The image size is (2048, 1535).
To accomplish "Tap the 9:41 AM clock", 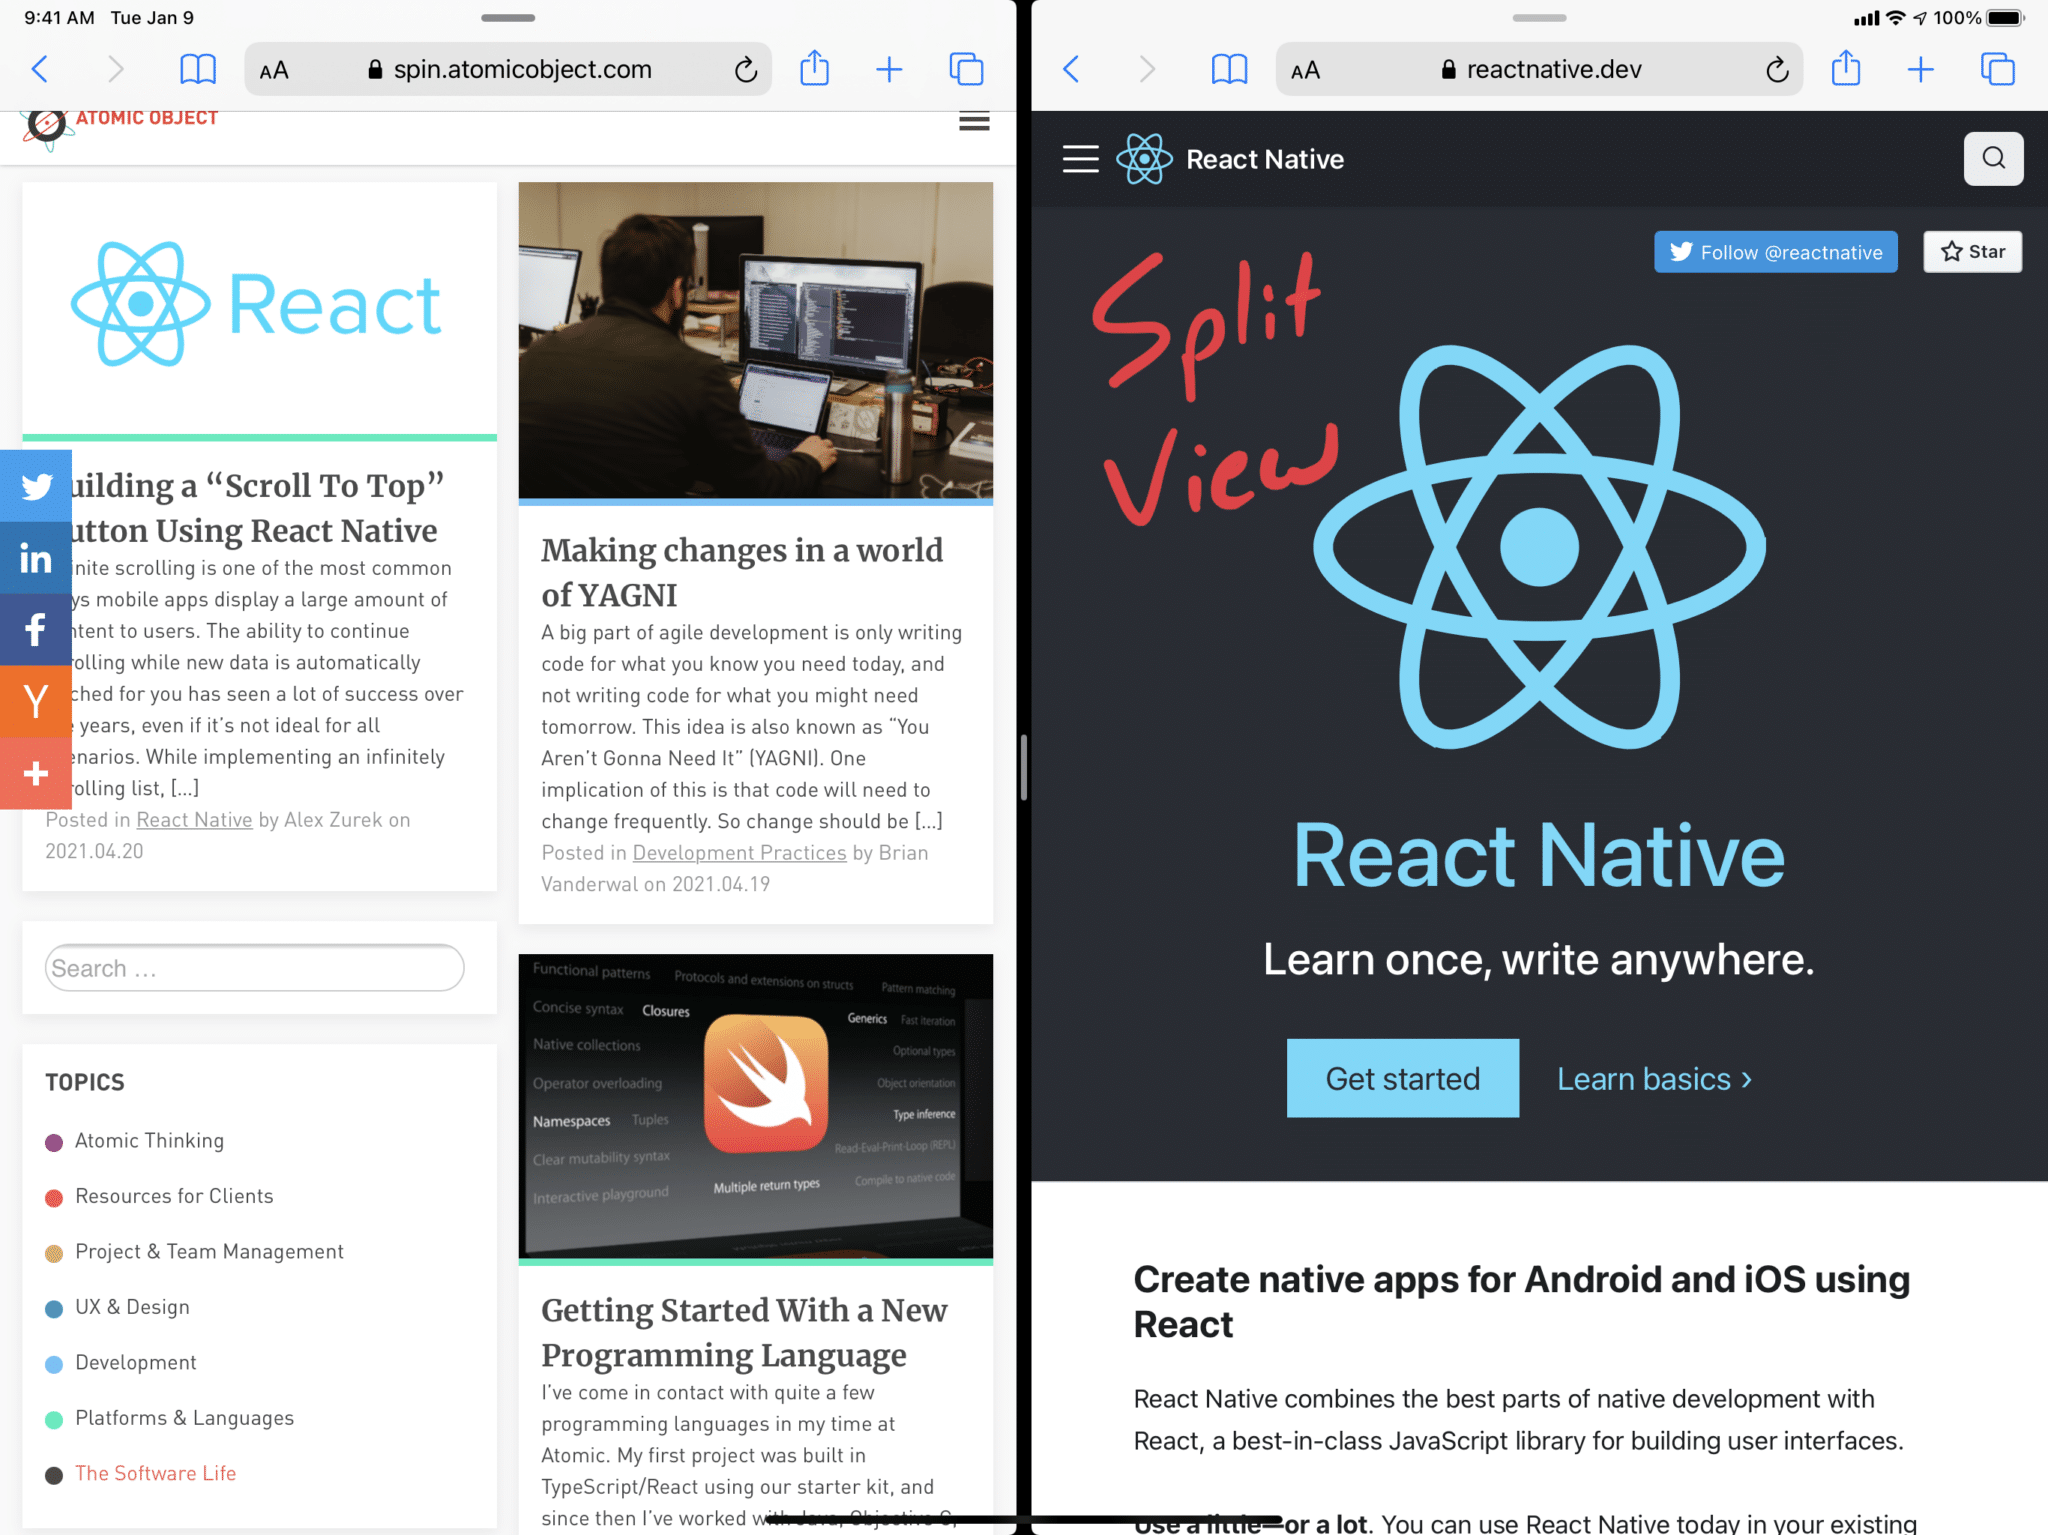I will (59, 18).
